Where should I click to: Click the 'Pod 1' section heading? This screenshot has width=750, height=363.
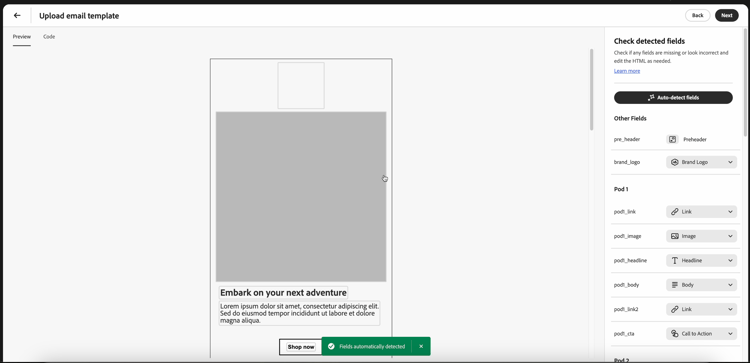click(621, 189)
